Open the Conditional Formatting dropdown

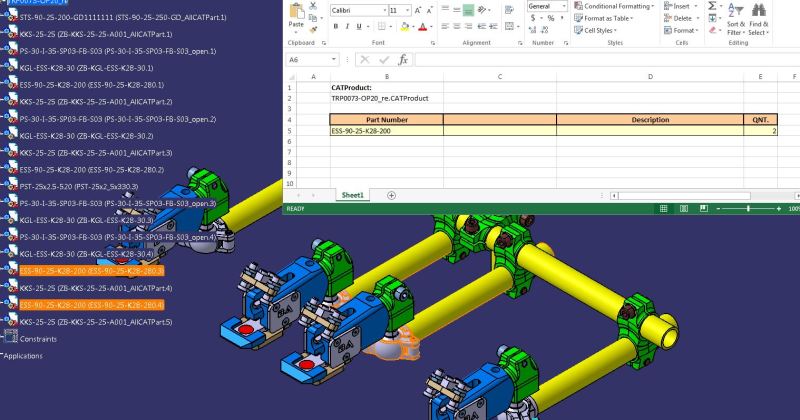click(614, 6)
